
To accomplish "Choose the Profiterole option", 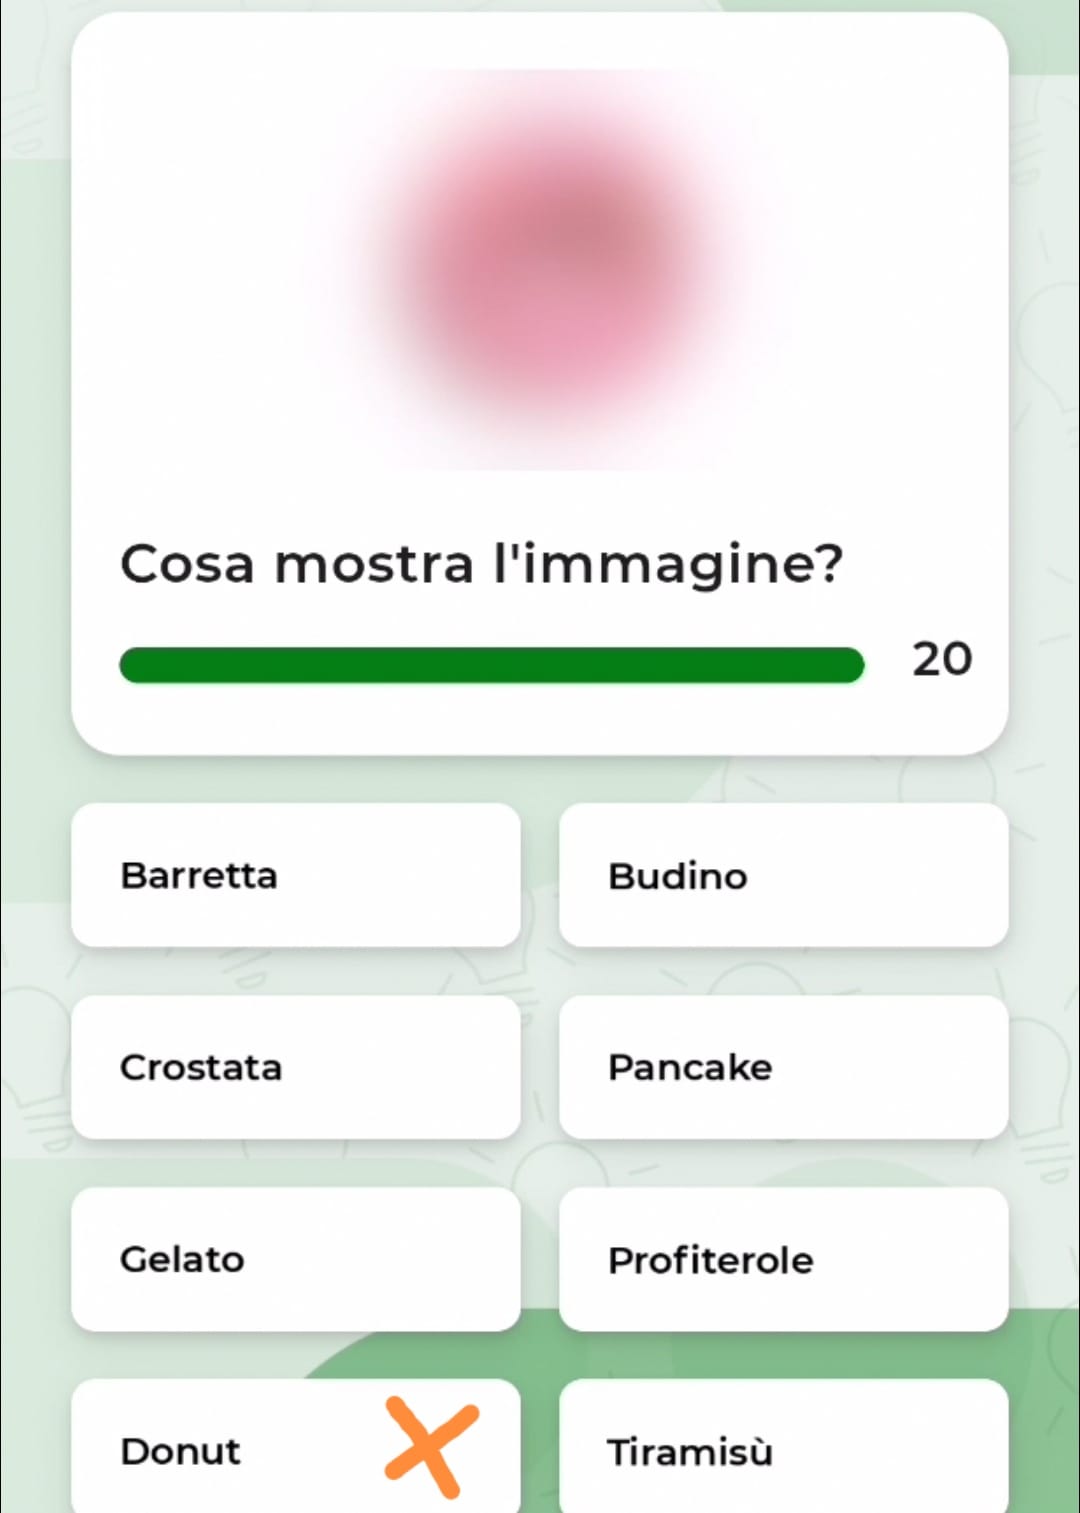I will tap(783, 1259).
